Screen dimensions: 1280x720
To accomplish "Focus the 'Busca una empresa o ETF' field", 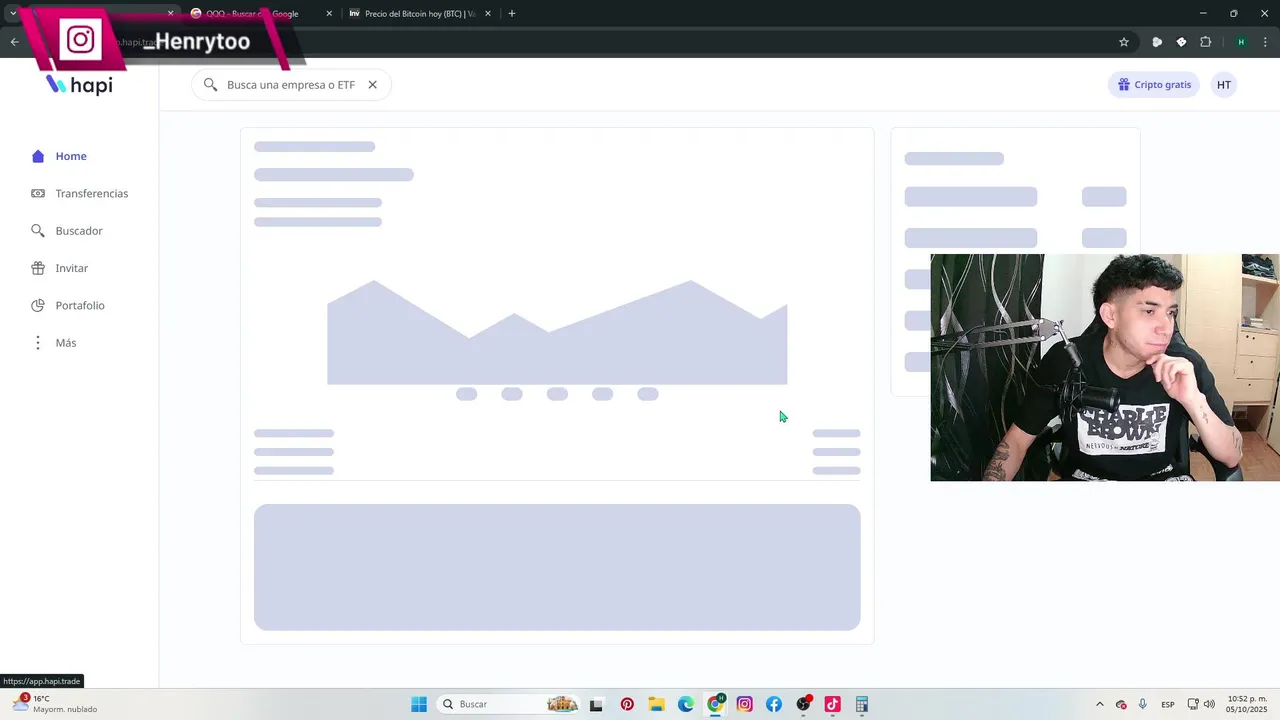I will point(291,85).
